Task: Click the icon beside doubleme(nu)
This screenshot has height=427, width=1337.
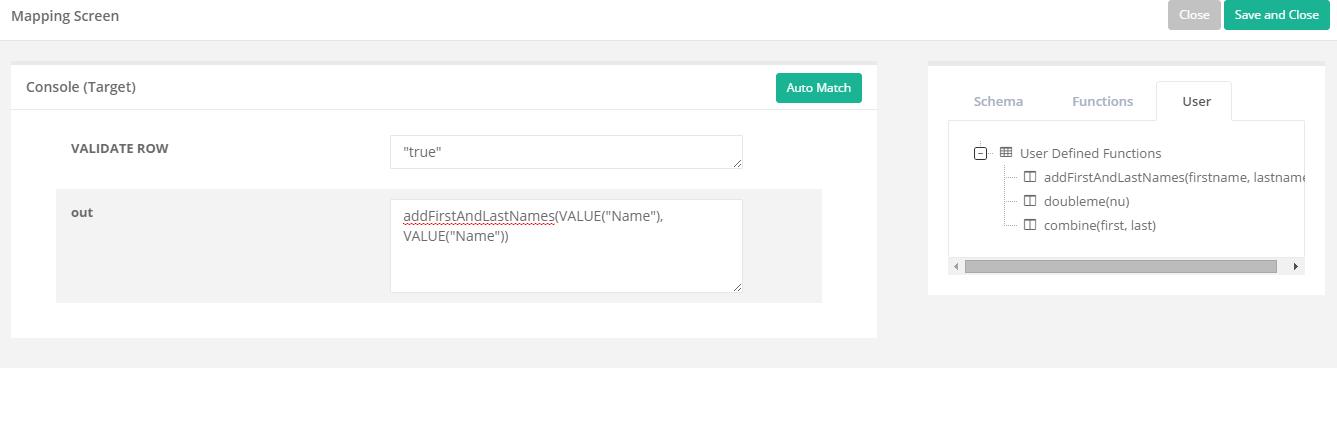Action: (x=1030, y=201)
